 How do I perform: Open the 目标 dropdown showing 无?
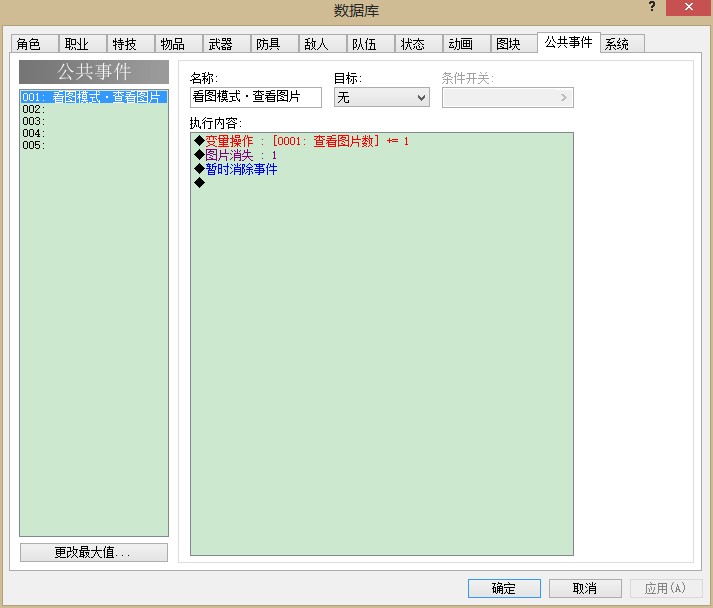(x=382, y=97)
